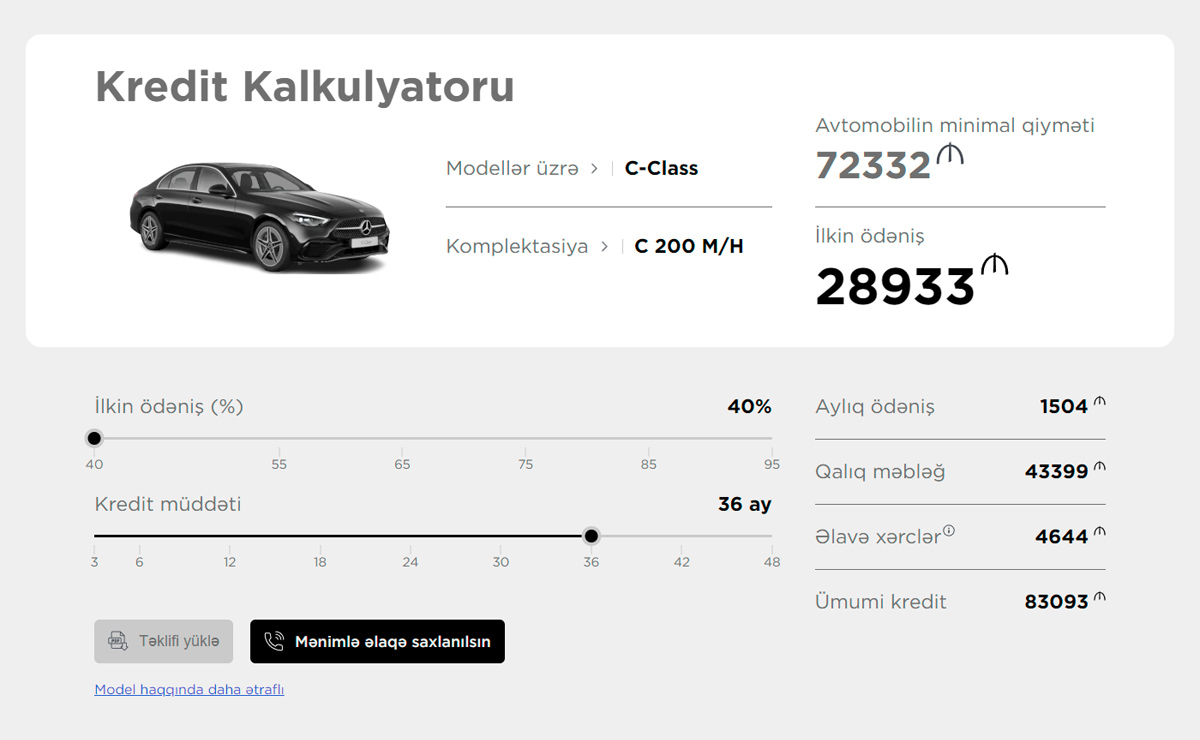This screenshot has height=740, width=1200.
Task: Click the manat symbol beside Qalıq məbləğ 43399
Action: click(x=1100, y=467)
